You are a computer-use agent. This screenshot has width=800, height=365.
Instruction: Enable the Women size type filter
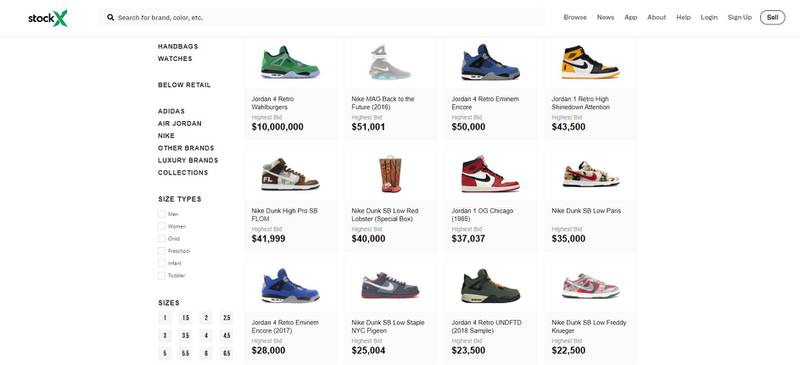pos(162,227)
